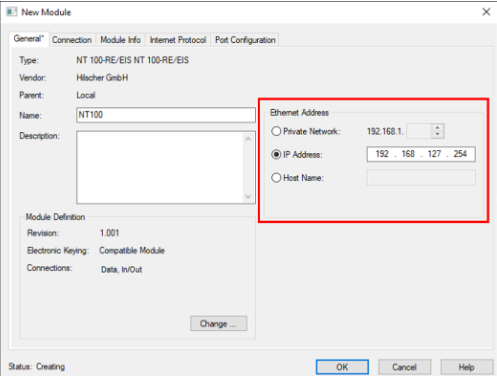Click the Module Definition group label
497x376 pixels.
coord(55,217)
